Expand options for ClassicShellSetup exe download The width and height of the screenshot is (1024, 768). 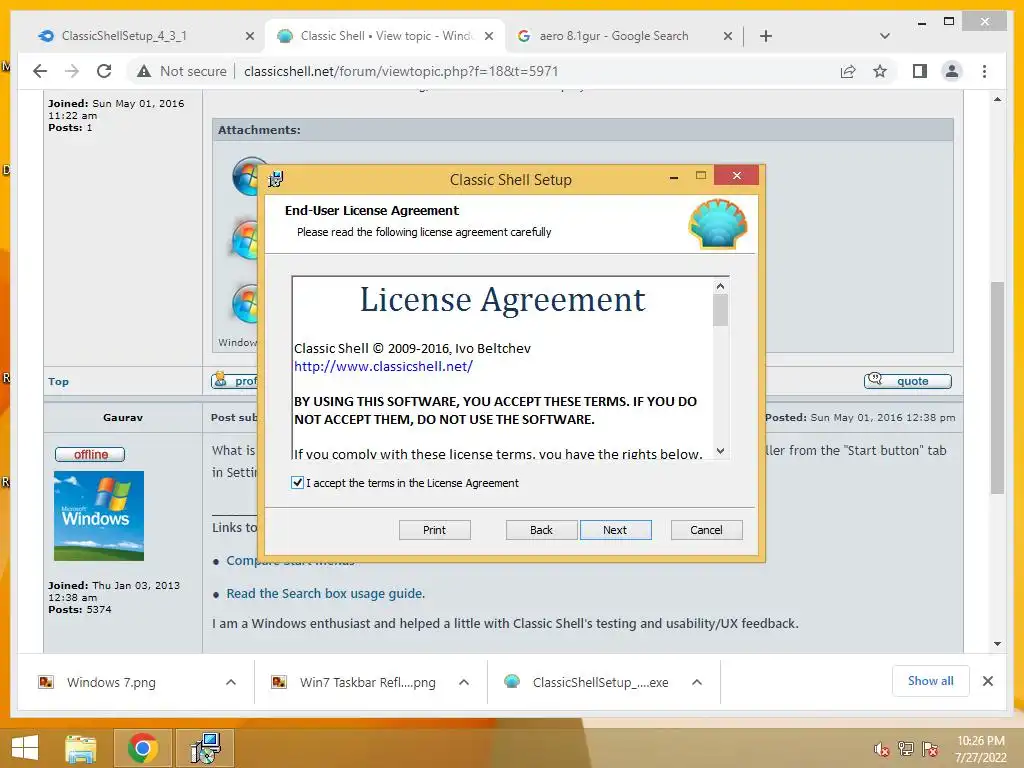click(697, 682)
